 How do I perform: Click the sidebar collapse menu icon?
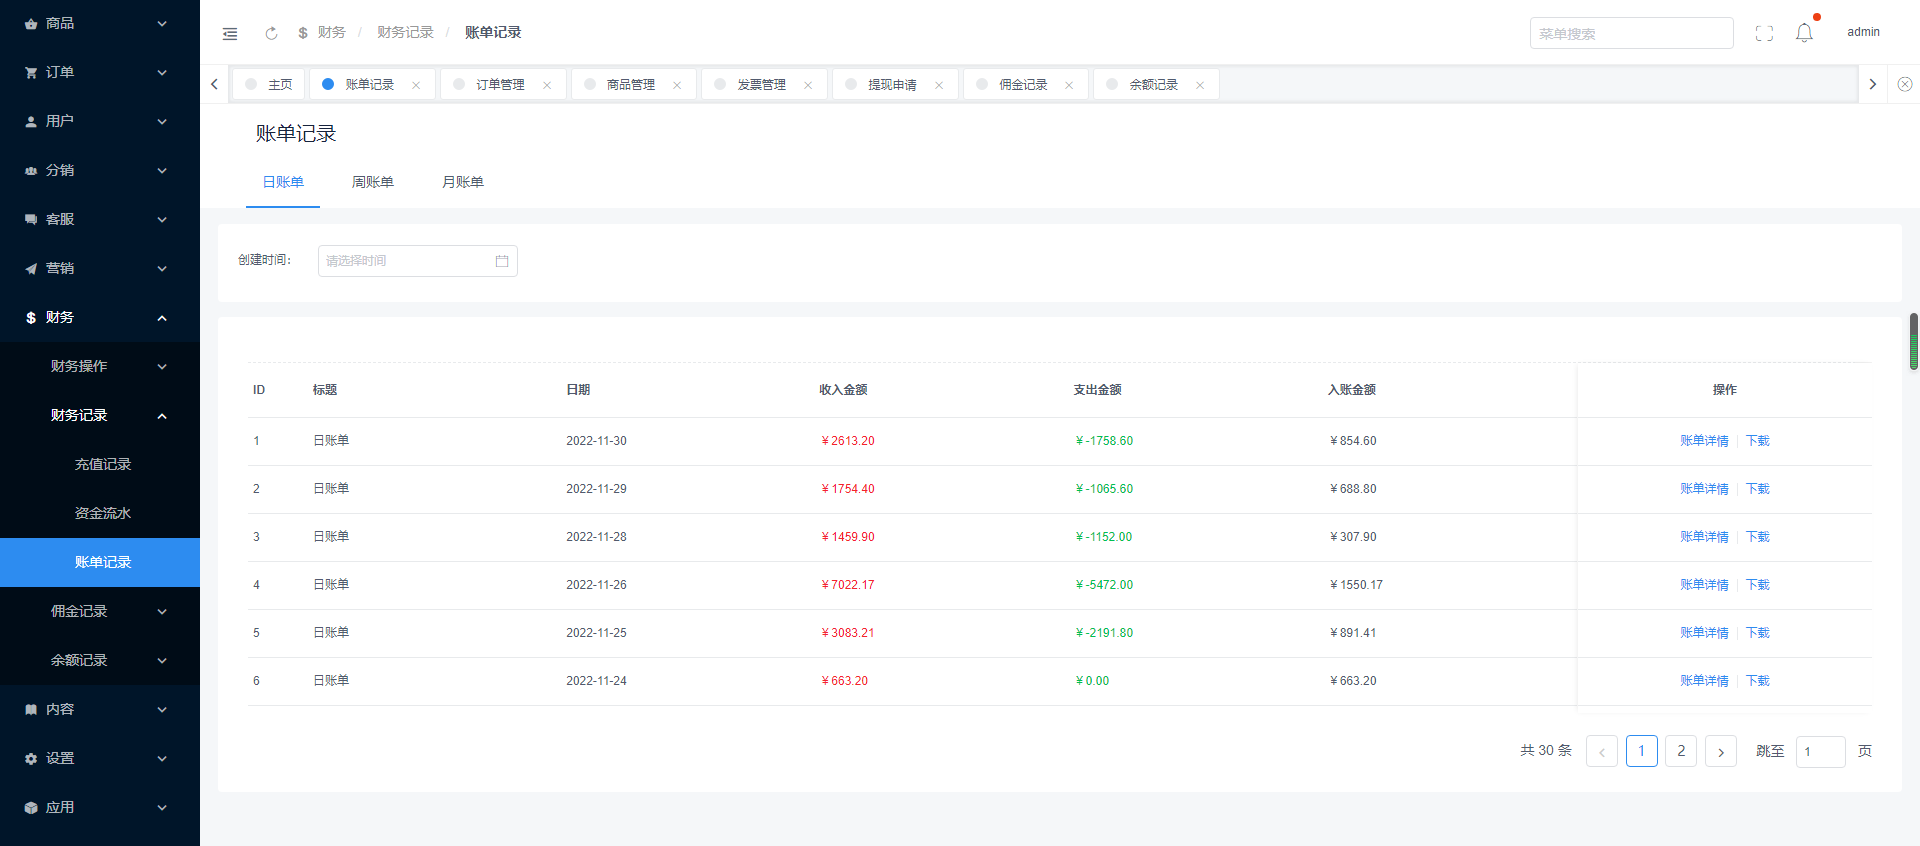point(230,33)
